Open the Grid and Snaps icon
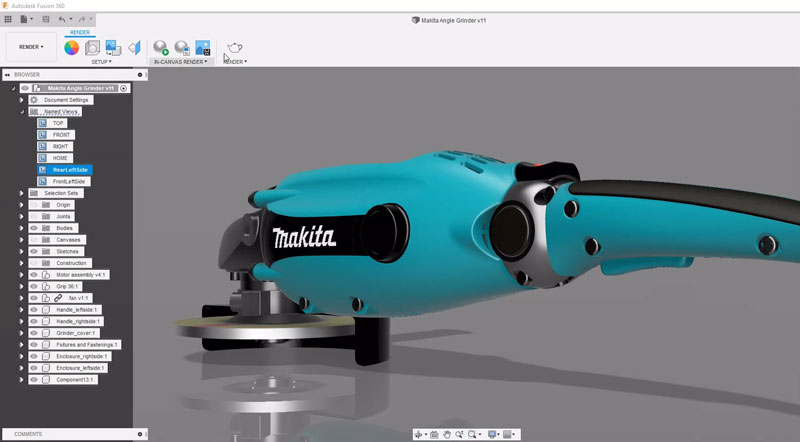The height and width of the screenshot is (442, 800). [507, 434]
